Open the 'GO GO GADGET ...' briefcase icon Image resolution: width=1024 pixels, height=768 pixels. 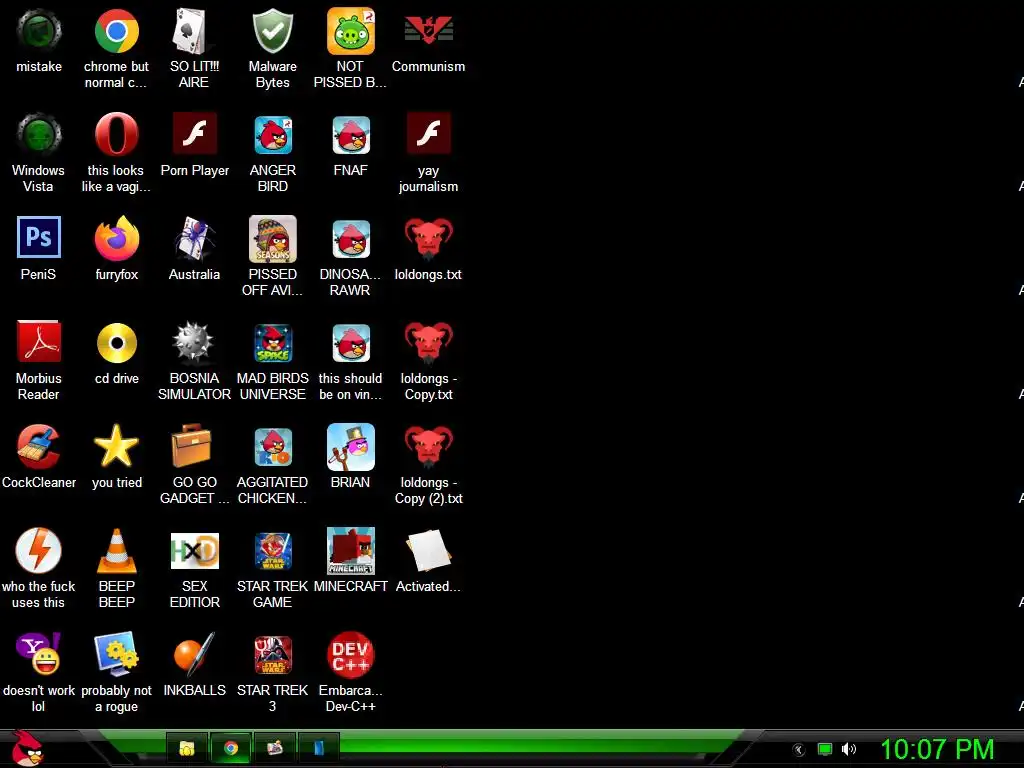click(192, 445)
